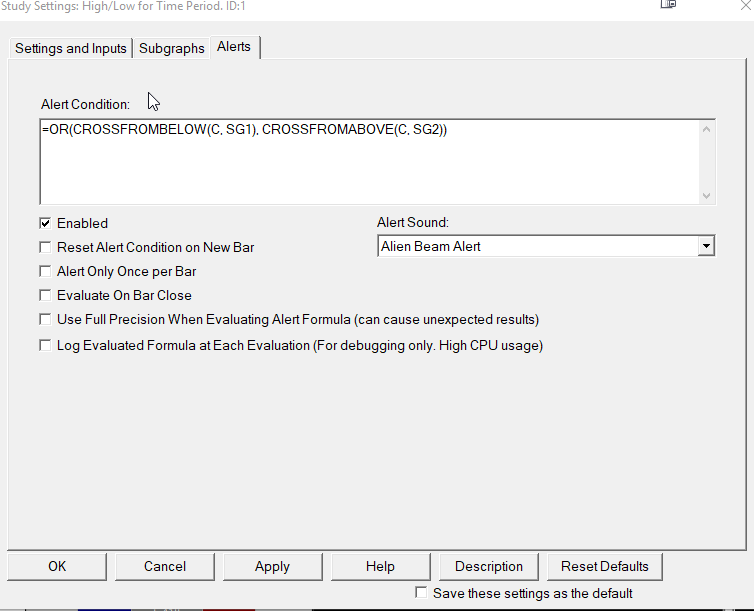754x611 pixels.
Task: Select the Alerts tab
Action: point(234,47)
